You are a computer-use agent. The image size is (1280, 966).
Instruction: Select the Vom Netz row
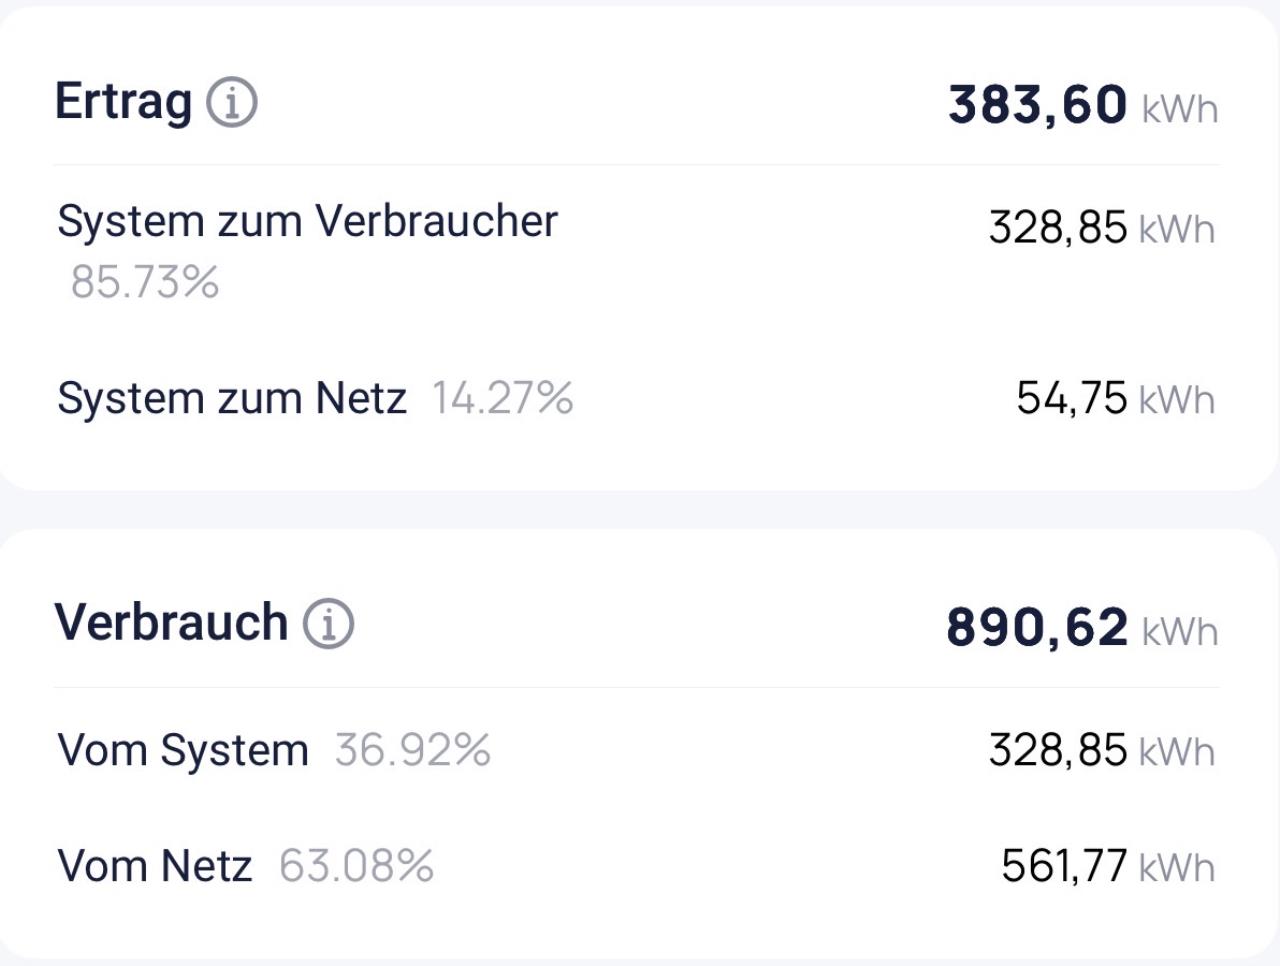(x=154, y=865)
